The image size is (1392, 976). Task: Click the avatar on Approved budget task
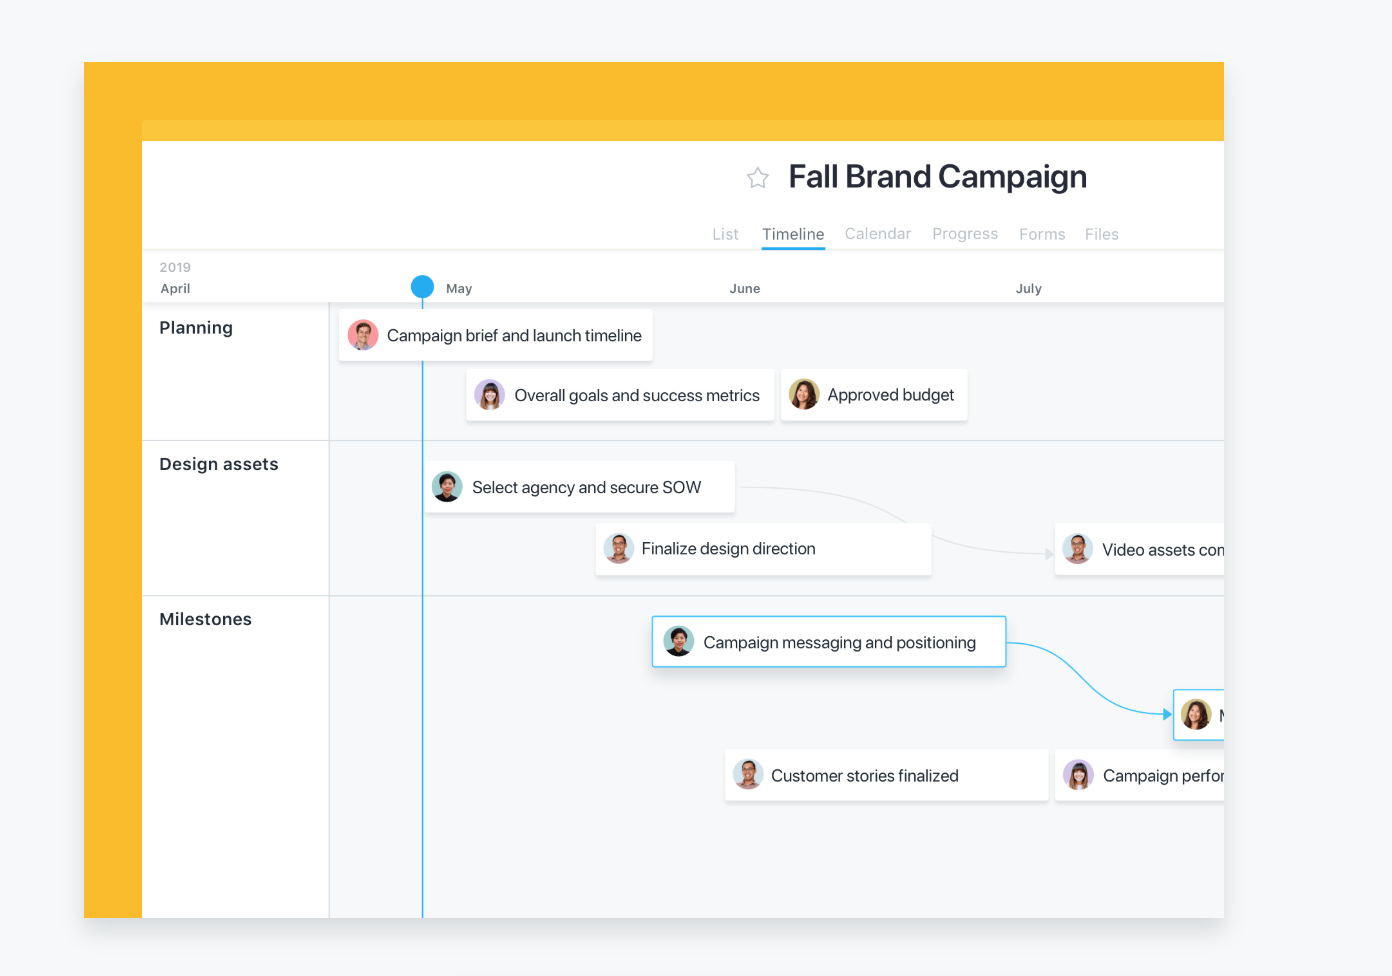pos(803,394)
